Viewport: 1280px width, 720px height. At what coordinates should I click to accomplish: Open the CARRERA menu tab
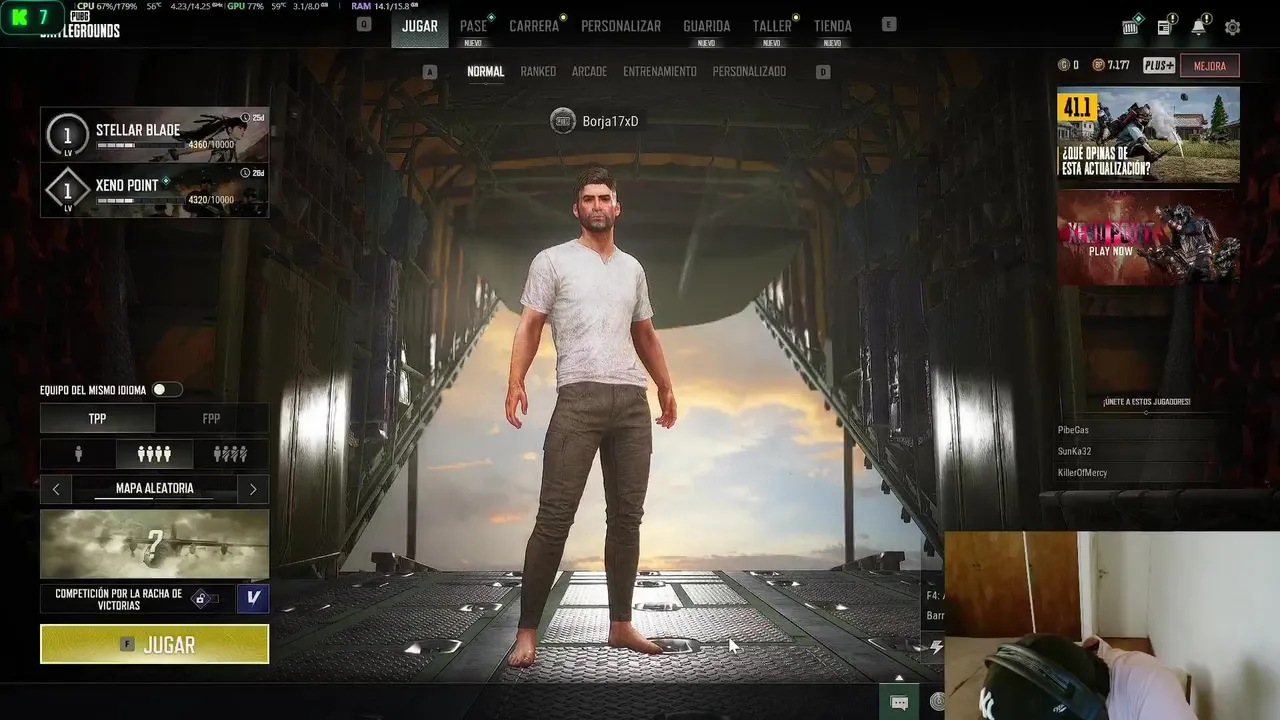pos(534,26)
